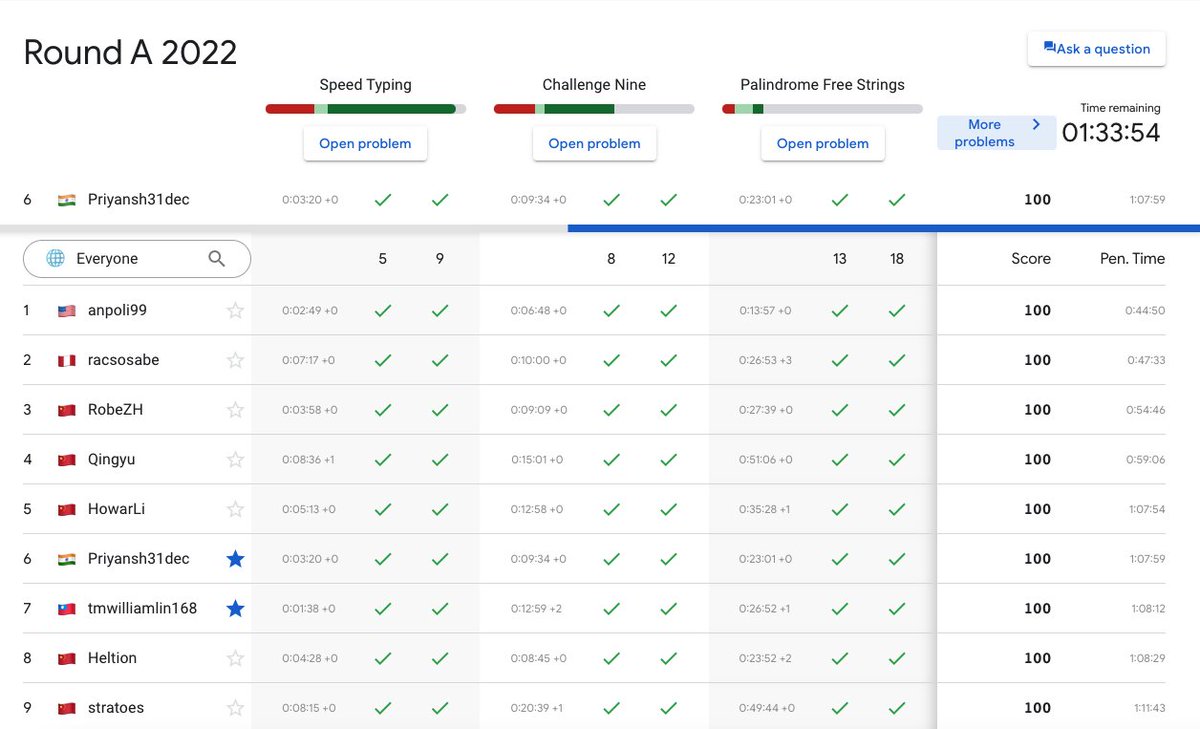Click Palindrome Free Strings points value 18
The width and height of the screenshot is (1200, 729).
click(x=897, y=259)
